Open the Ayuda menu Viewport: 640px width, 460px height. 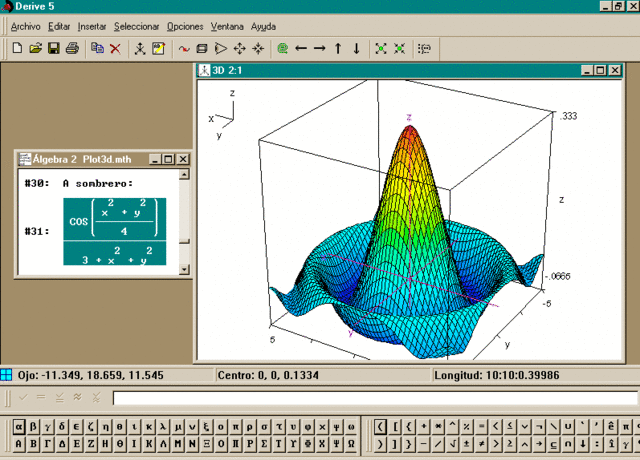click(x=264, y=27)
